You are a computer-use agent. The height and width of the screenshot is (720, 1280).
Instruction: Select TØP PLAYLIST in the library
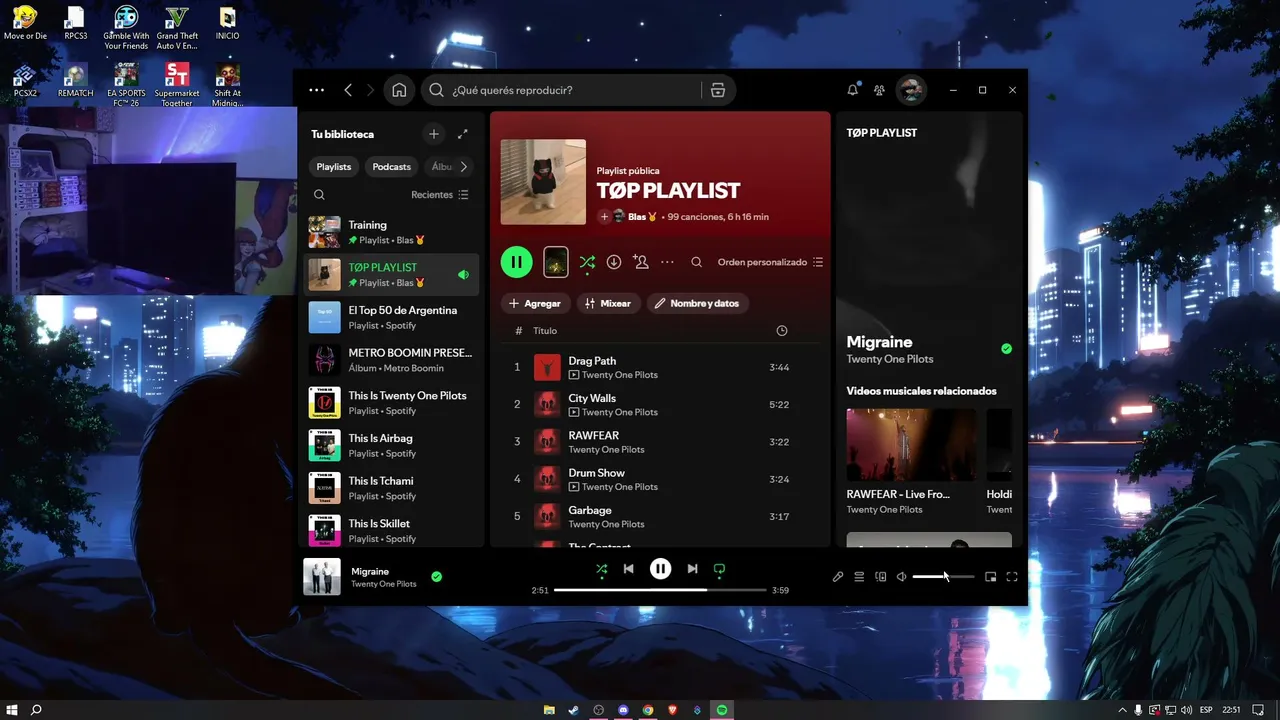click(391, 274)
